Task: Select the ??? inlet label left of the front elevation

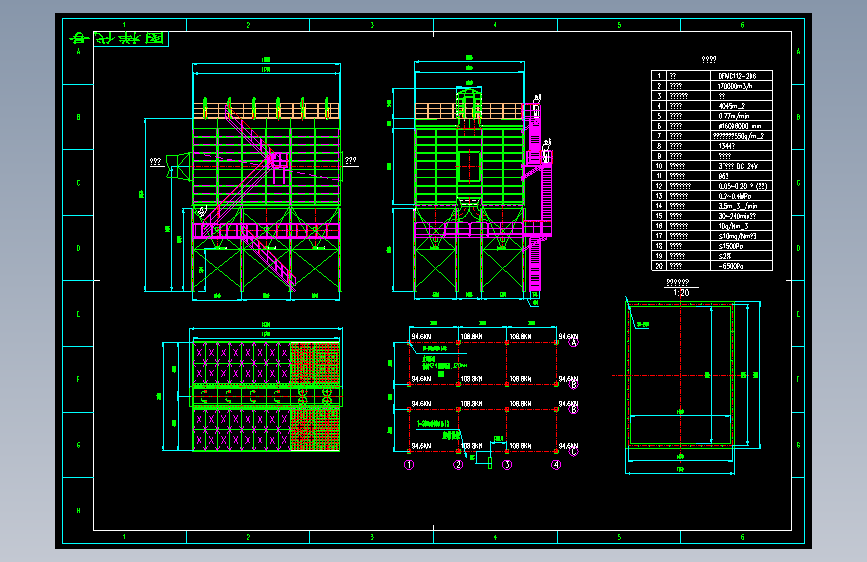Action: point(156,162)
